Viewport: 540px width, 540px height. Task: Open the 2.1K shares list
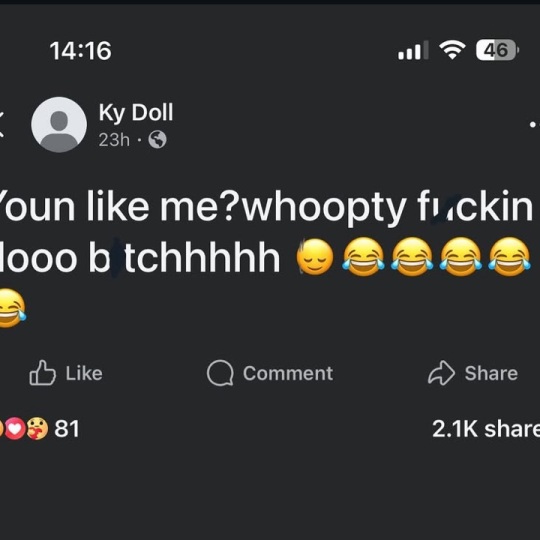(486, 429)
